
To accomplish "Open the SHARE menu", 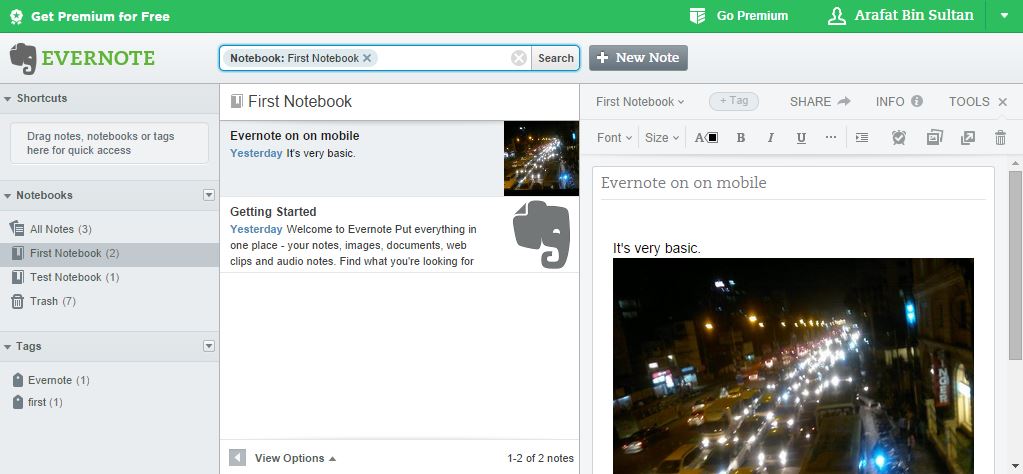I will tap(820, 102).
